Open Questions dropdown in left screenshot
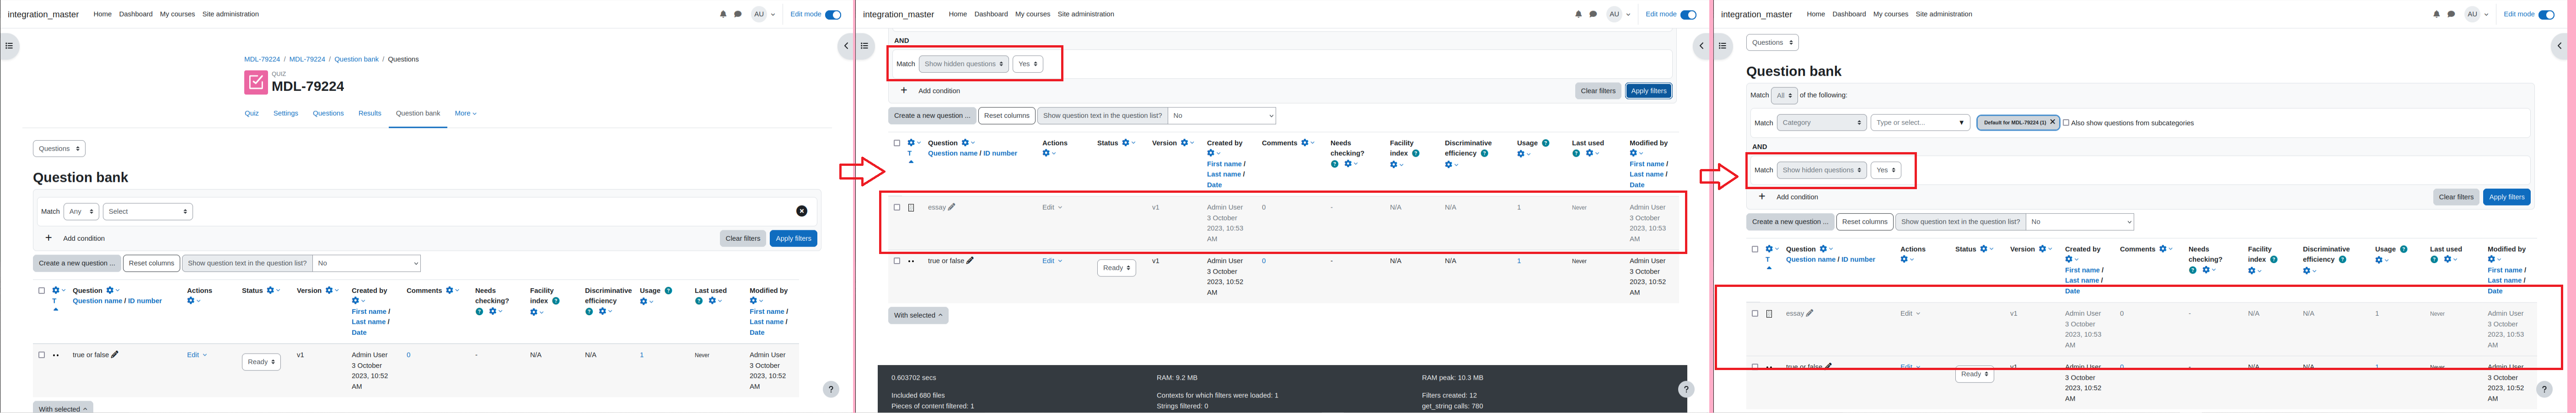2576x413 pixels. coord(59,149)
